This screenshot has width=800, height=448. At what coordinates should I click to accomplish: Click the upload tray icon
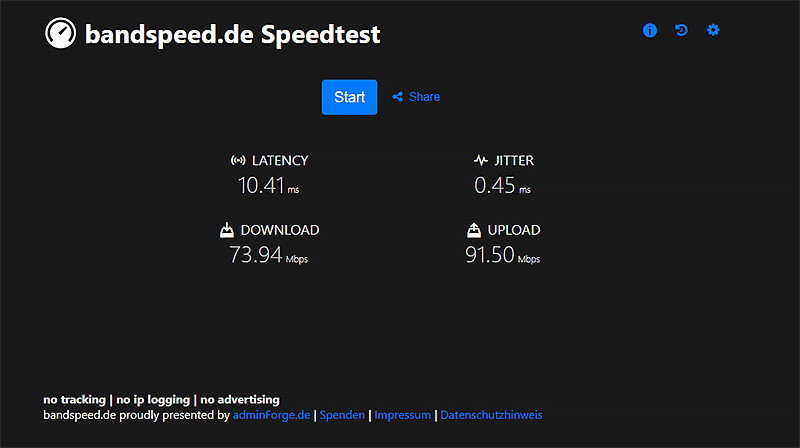(474, 230)
